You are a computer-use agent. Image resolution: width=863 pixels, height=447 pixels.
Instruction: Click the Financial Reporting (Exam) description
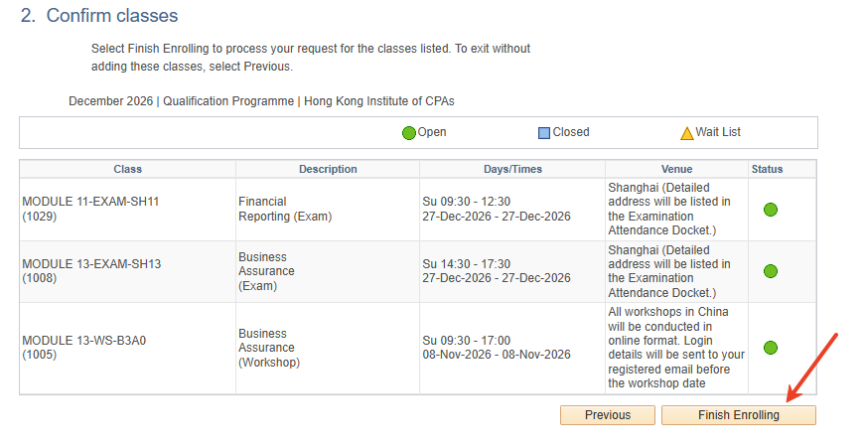click(x=285, y=209)
